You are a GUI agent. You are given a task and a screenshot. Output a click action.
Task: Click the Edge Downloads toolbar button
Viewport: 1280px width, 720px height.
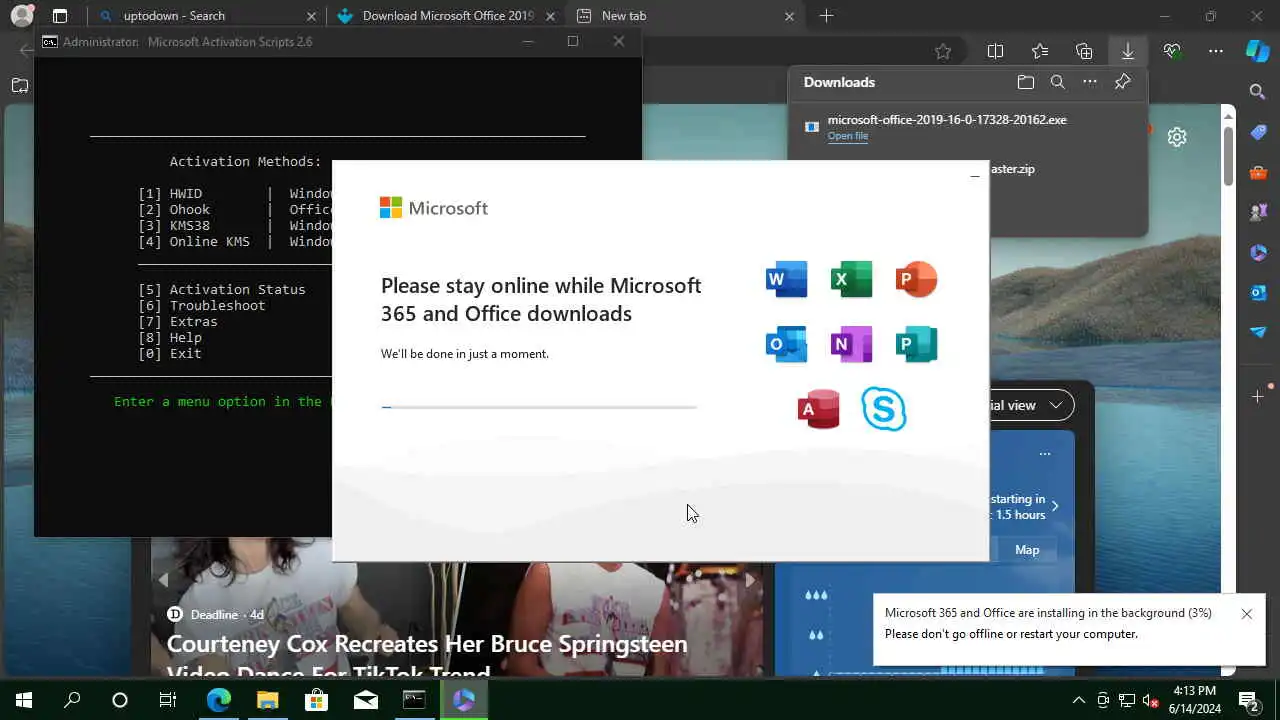coord(1127,51)
